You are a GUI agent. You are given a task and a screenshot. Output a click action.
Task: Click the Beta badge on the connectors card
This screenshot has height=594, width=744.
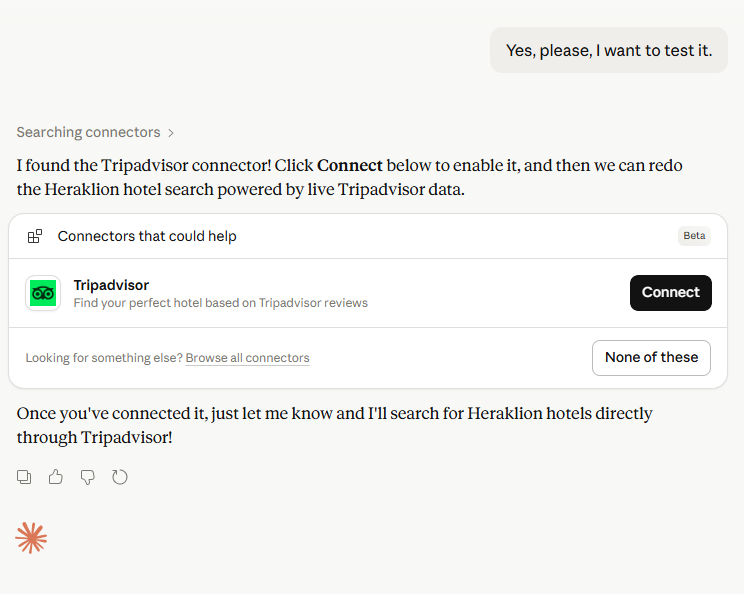click(x=694, y=236)
